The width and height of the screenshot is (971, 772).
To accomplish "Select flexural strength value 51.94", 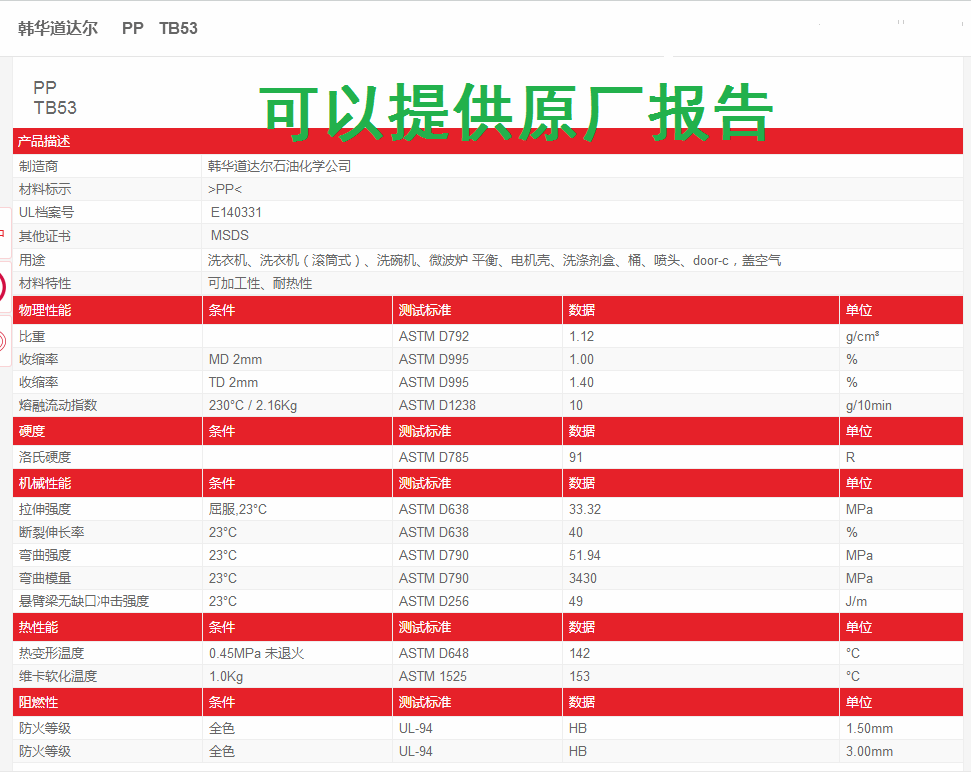I will pos(585,555).
